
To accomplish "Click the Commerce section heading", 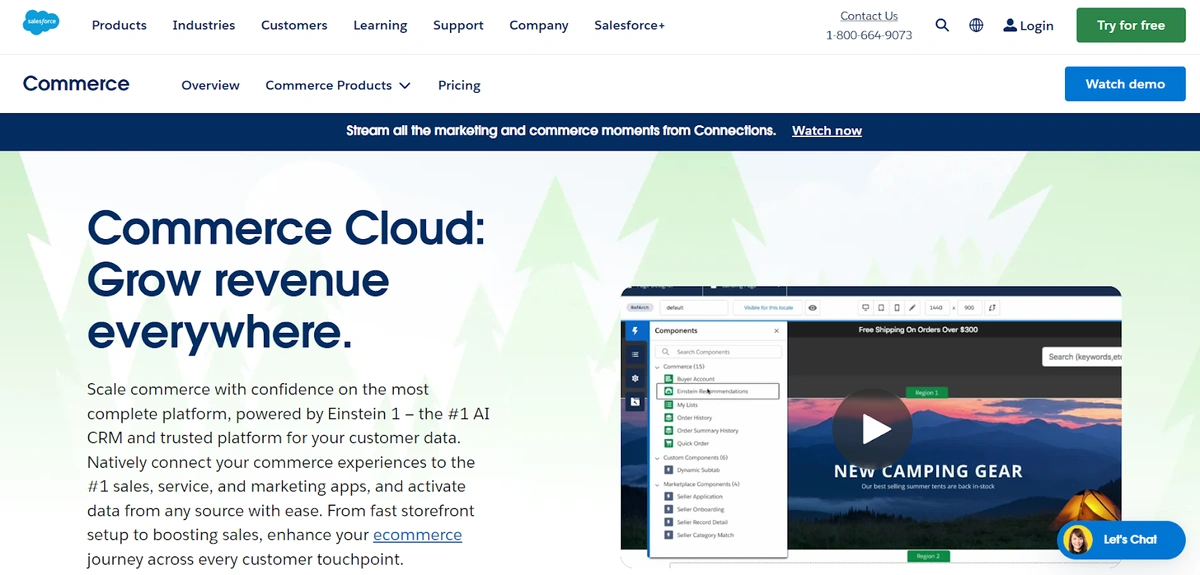I will coord(76,84).
